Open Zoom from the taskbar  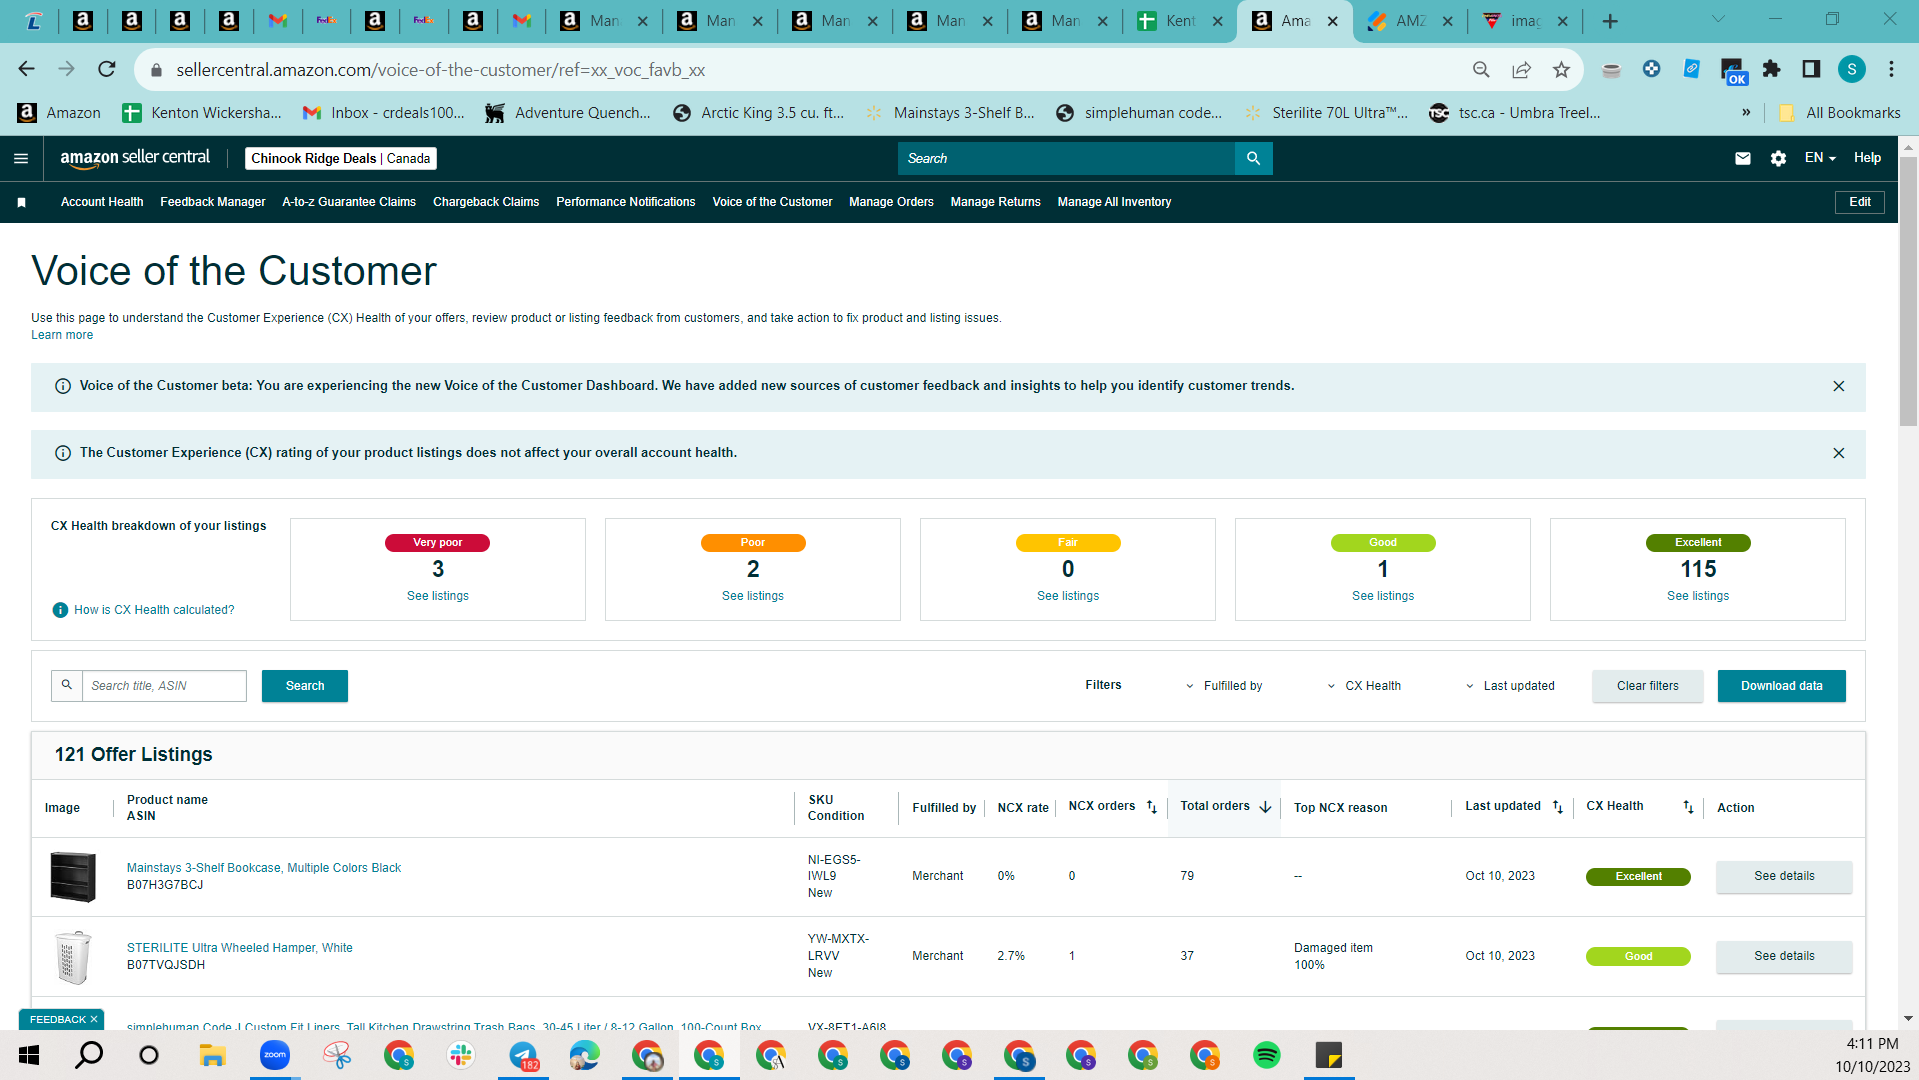pos(274,1055)
